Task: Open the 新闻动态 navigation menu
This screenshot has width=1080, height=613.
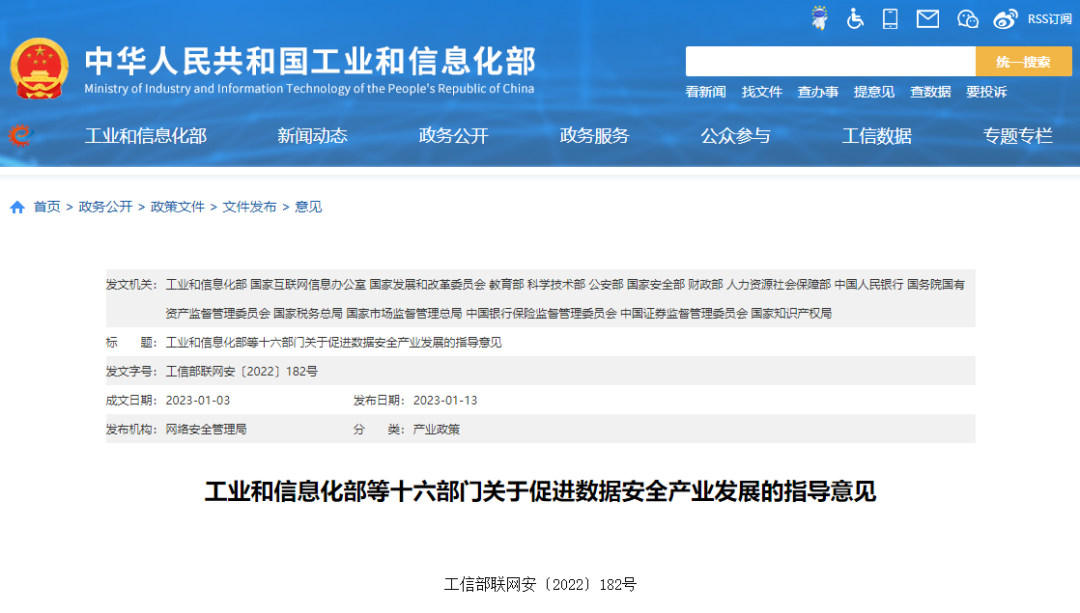Action: (311, 138)
